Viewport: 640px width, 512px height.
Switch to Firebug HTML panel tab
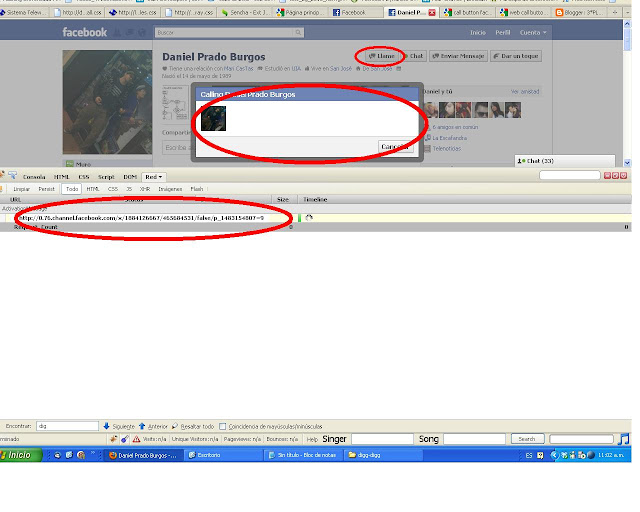(62, 177)
